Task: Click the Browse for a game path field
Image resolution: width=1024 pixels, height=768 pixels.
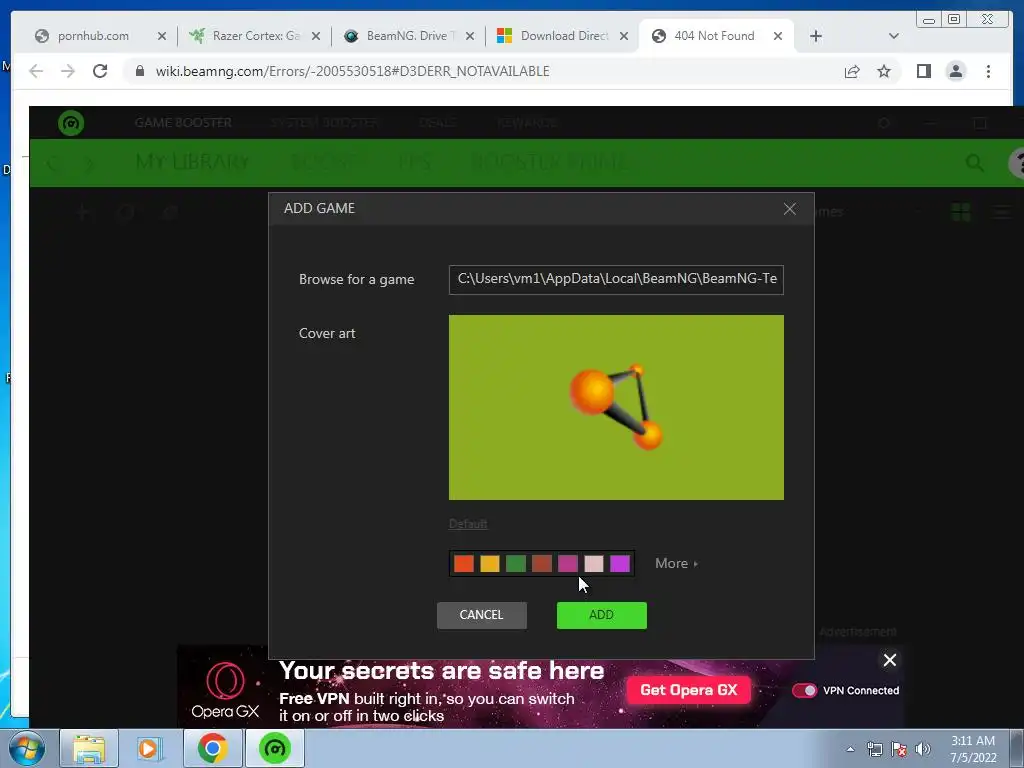Action: click(616, 280)
